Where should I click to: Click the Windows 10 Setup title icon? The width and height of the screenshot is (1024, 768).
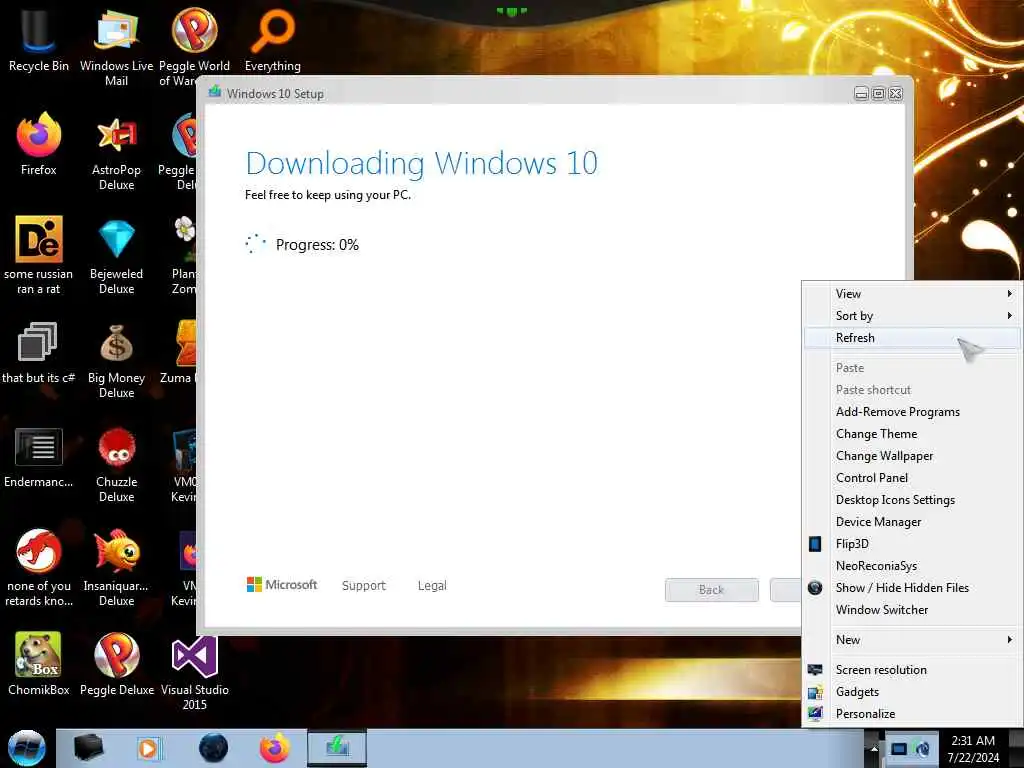pyautogui.click(x=215, y=92)
